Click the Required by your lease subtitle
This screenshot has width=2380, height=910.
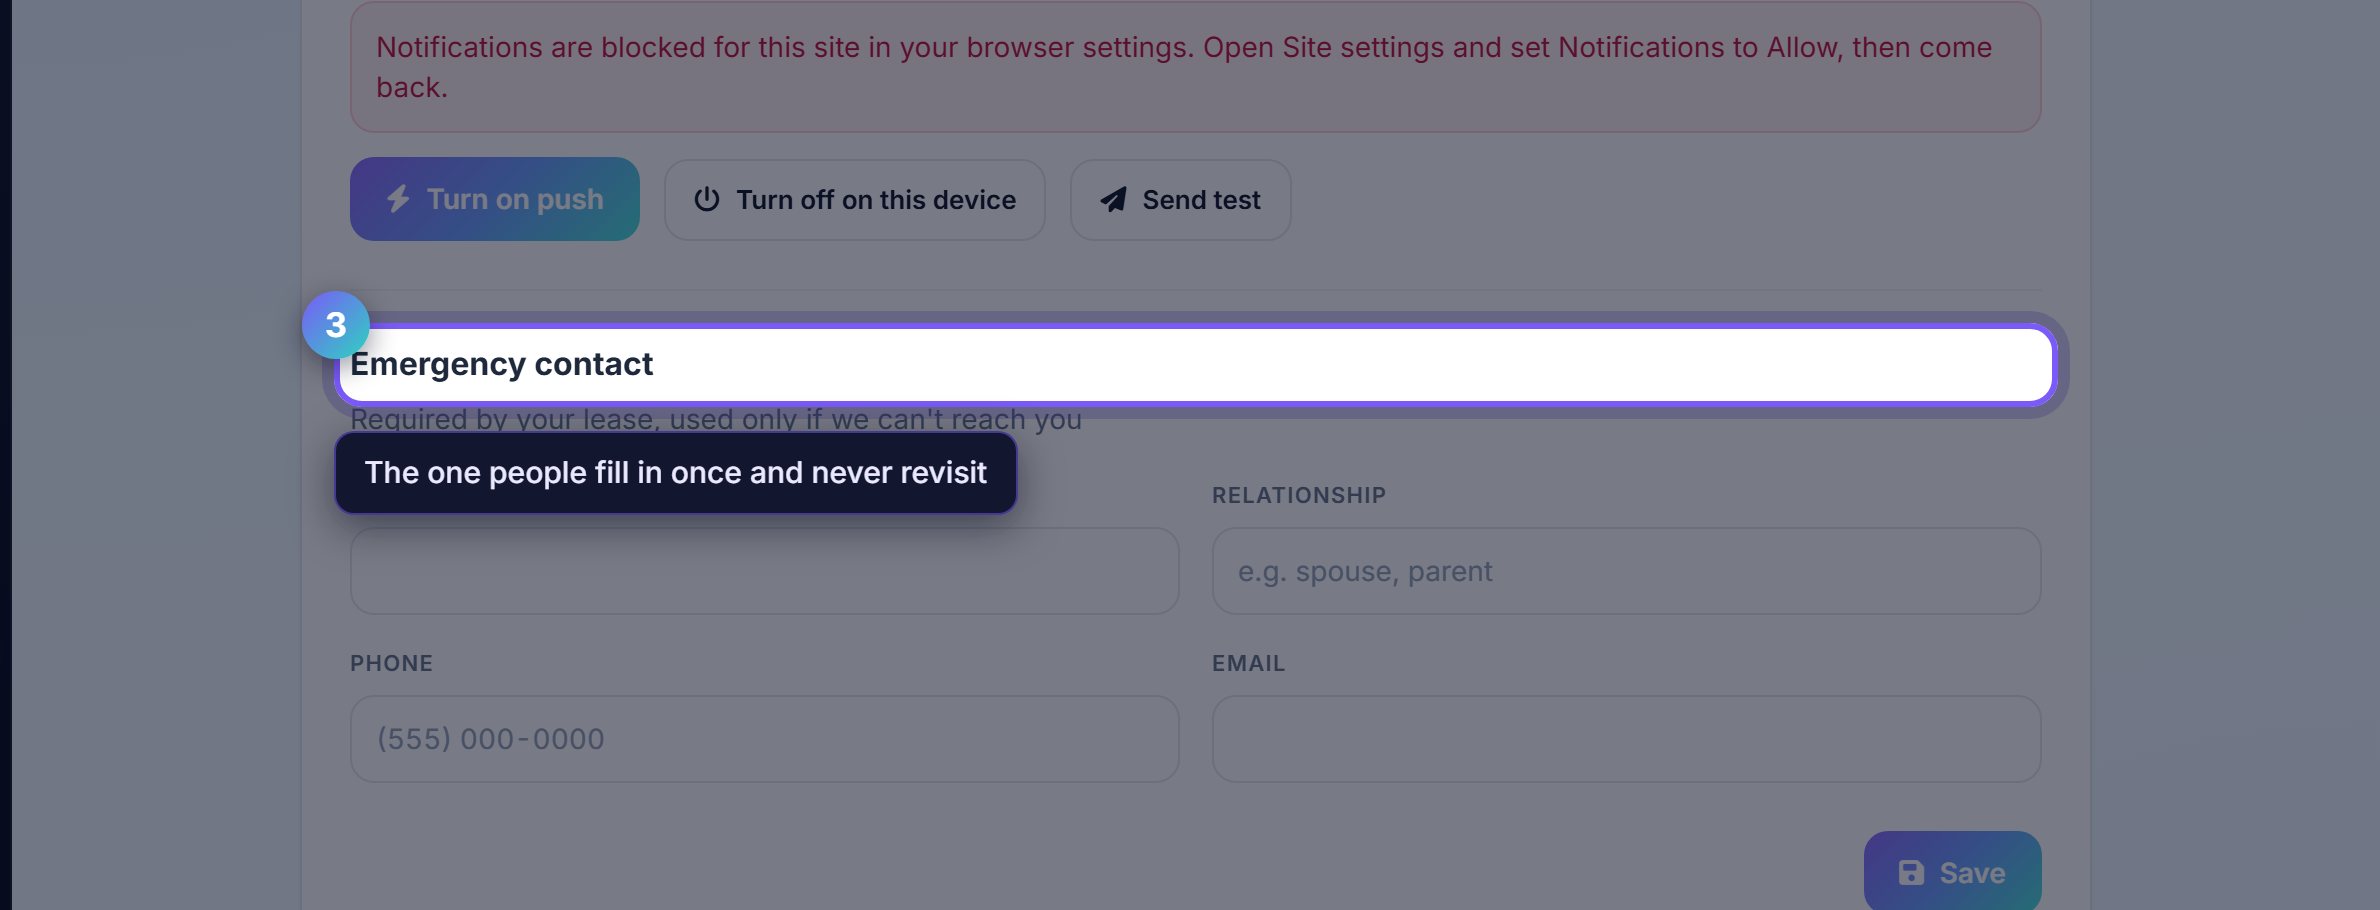(716, 419)
